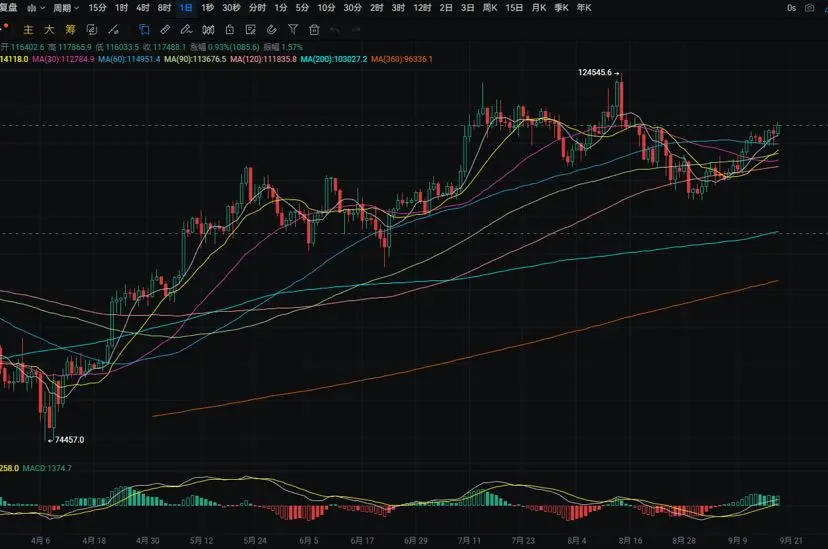Image resolution: width=828 pixels, height=549 pixels.
Task: Switch to the 15分 timeframe
Action: click(97, 8)
